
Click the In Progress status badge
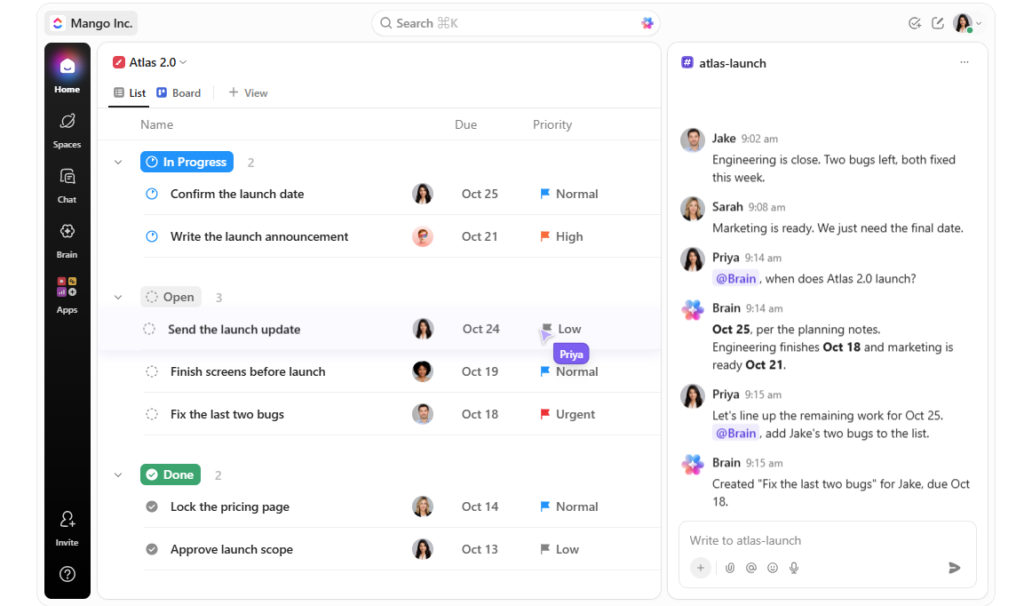[187, 162]
